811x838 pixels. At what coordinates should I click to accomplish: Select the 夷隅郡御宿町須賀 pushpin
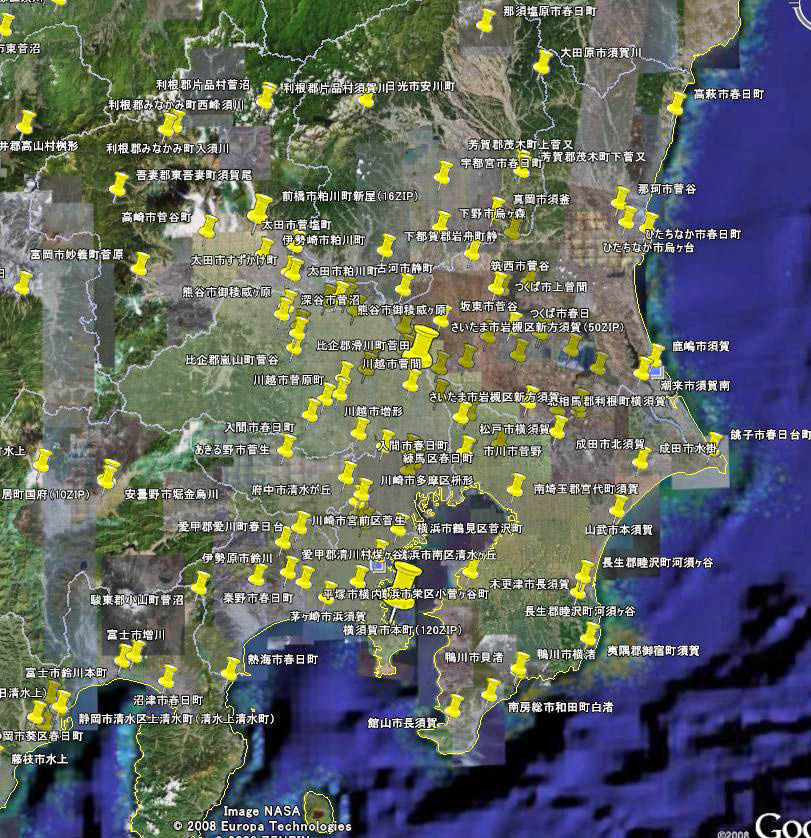click(x=590, y=635)
